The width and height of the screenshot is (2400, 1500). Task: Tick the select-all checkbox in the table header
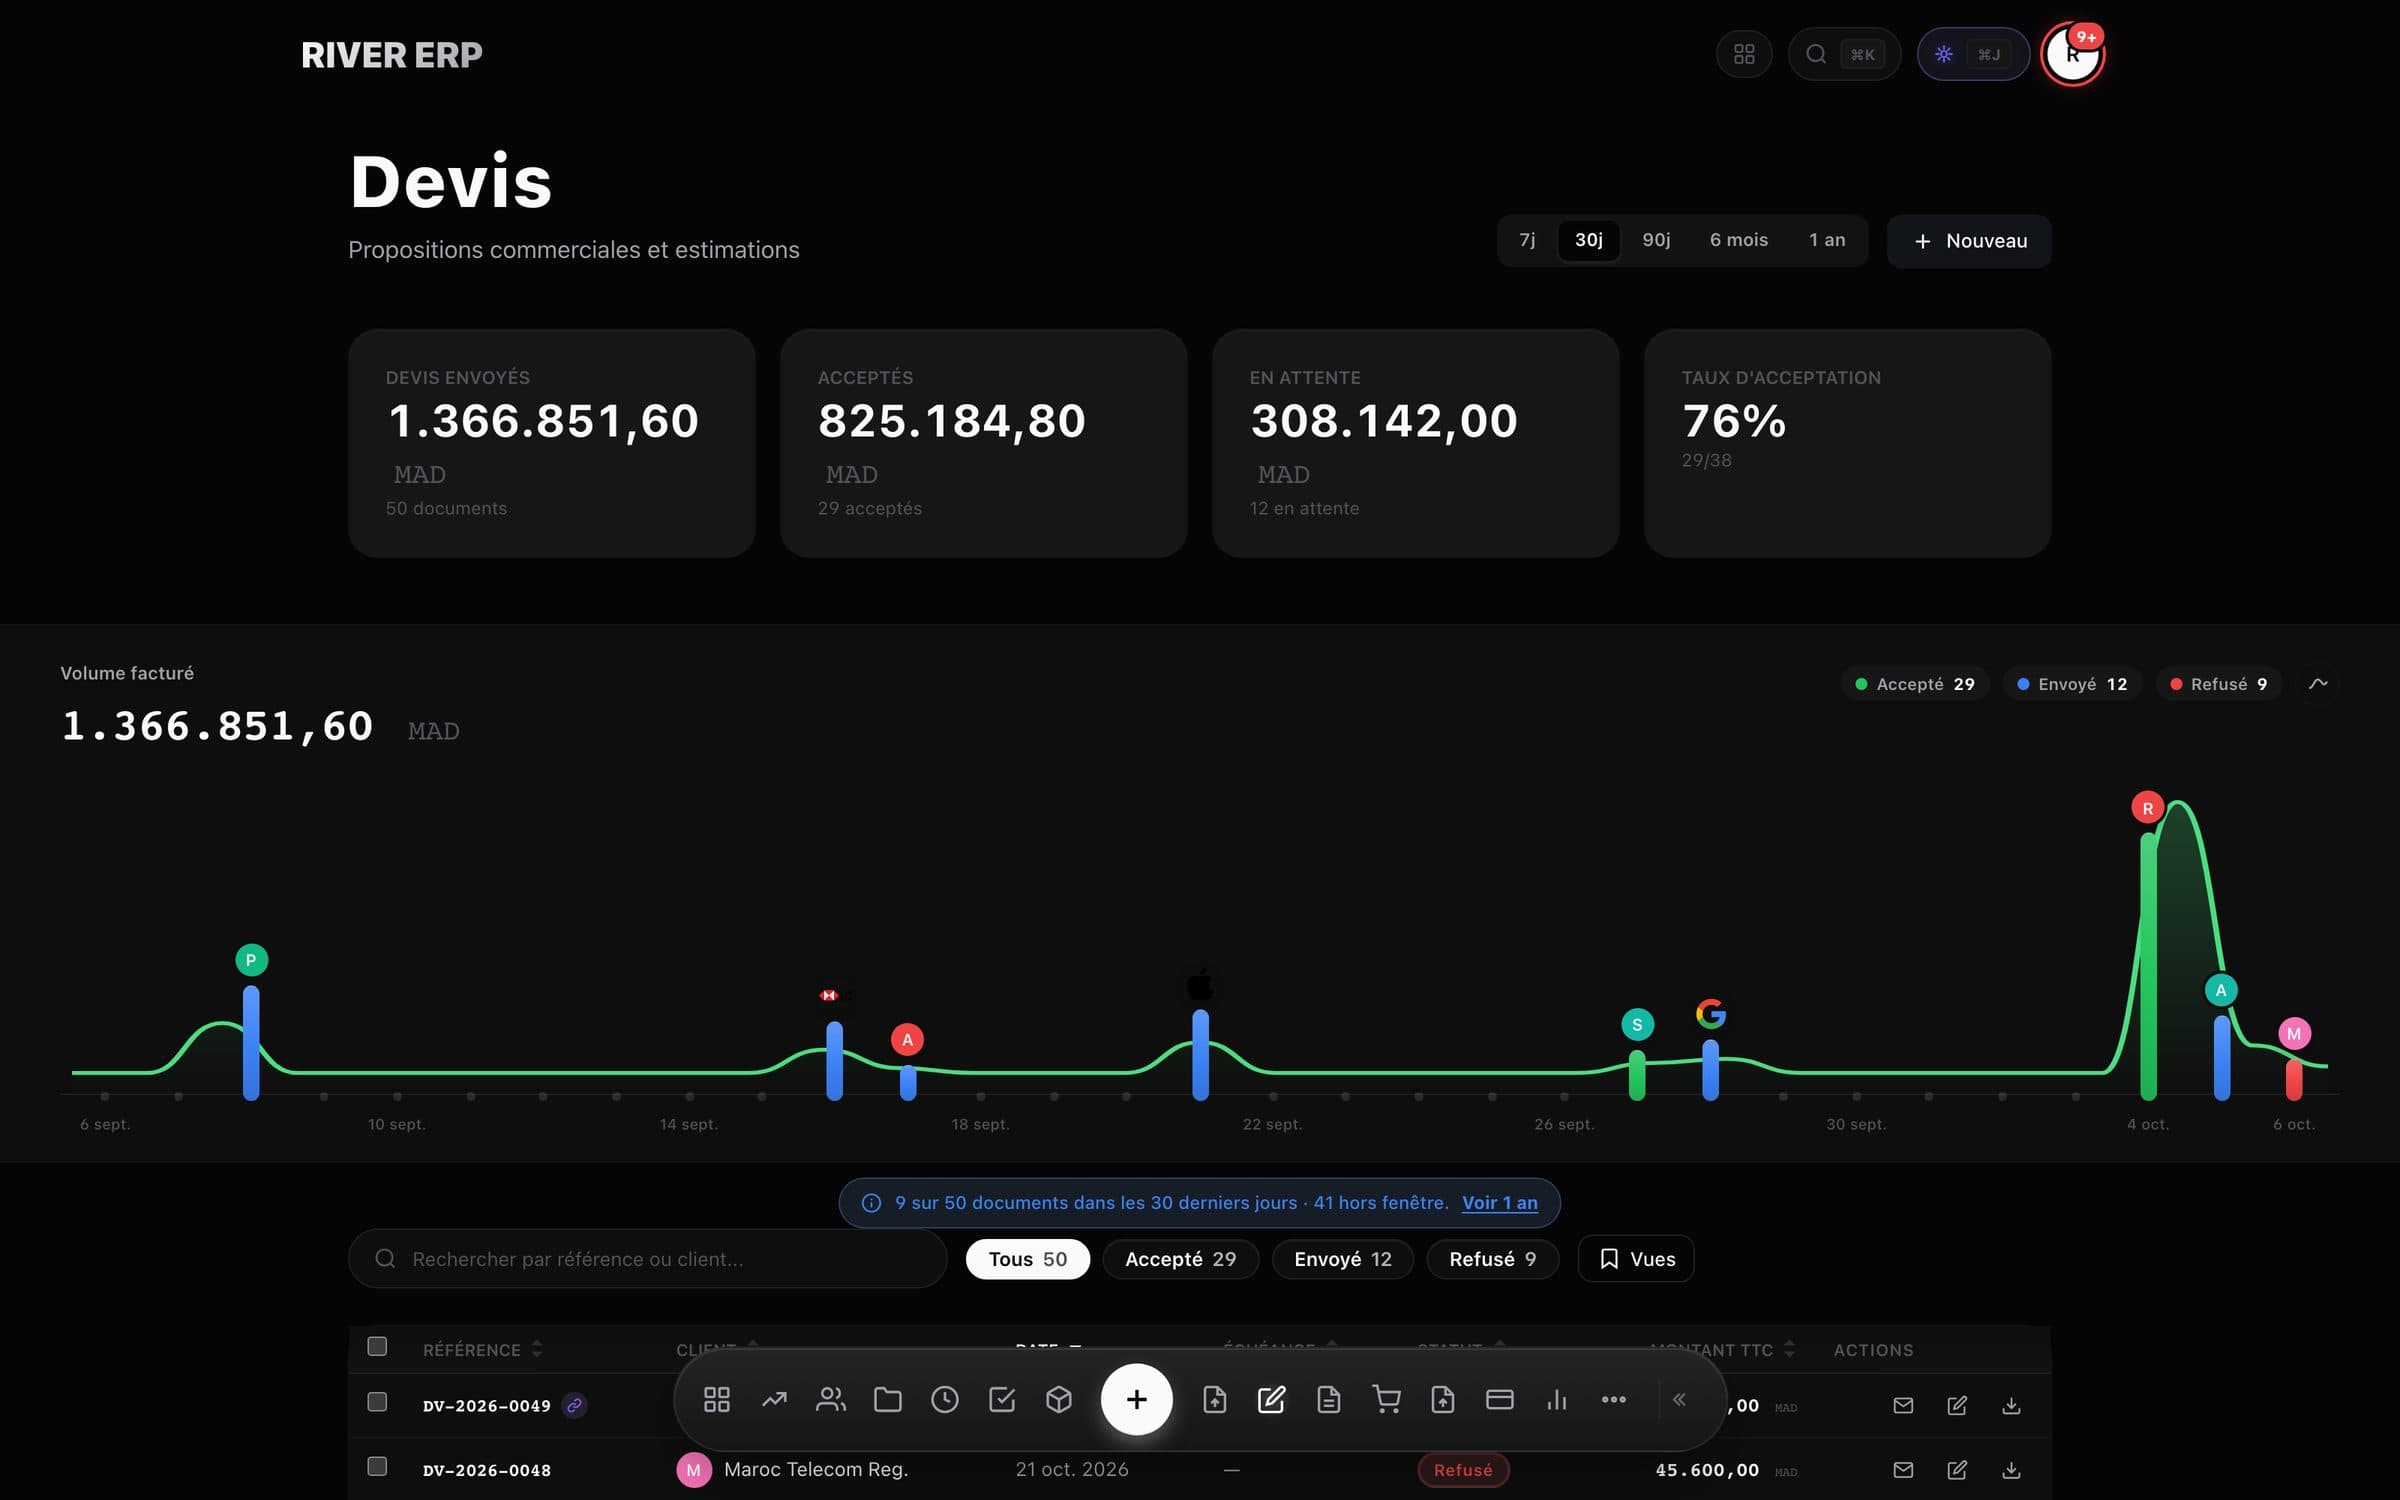coord(377,1346)
